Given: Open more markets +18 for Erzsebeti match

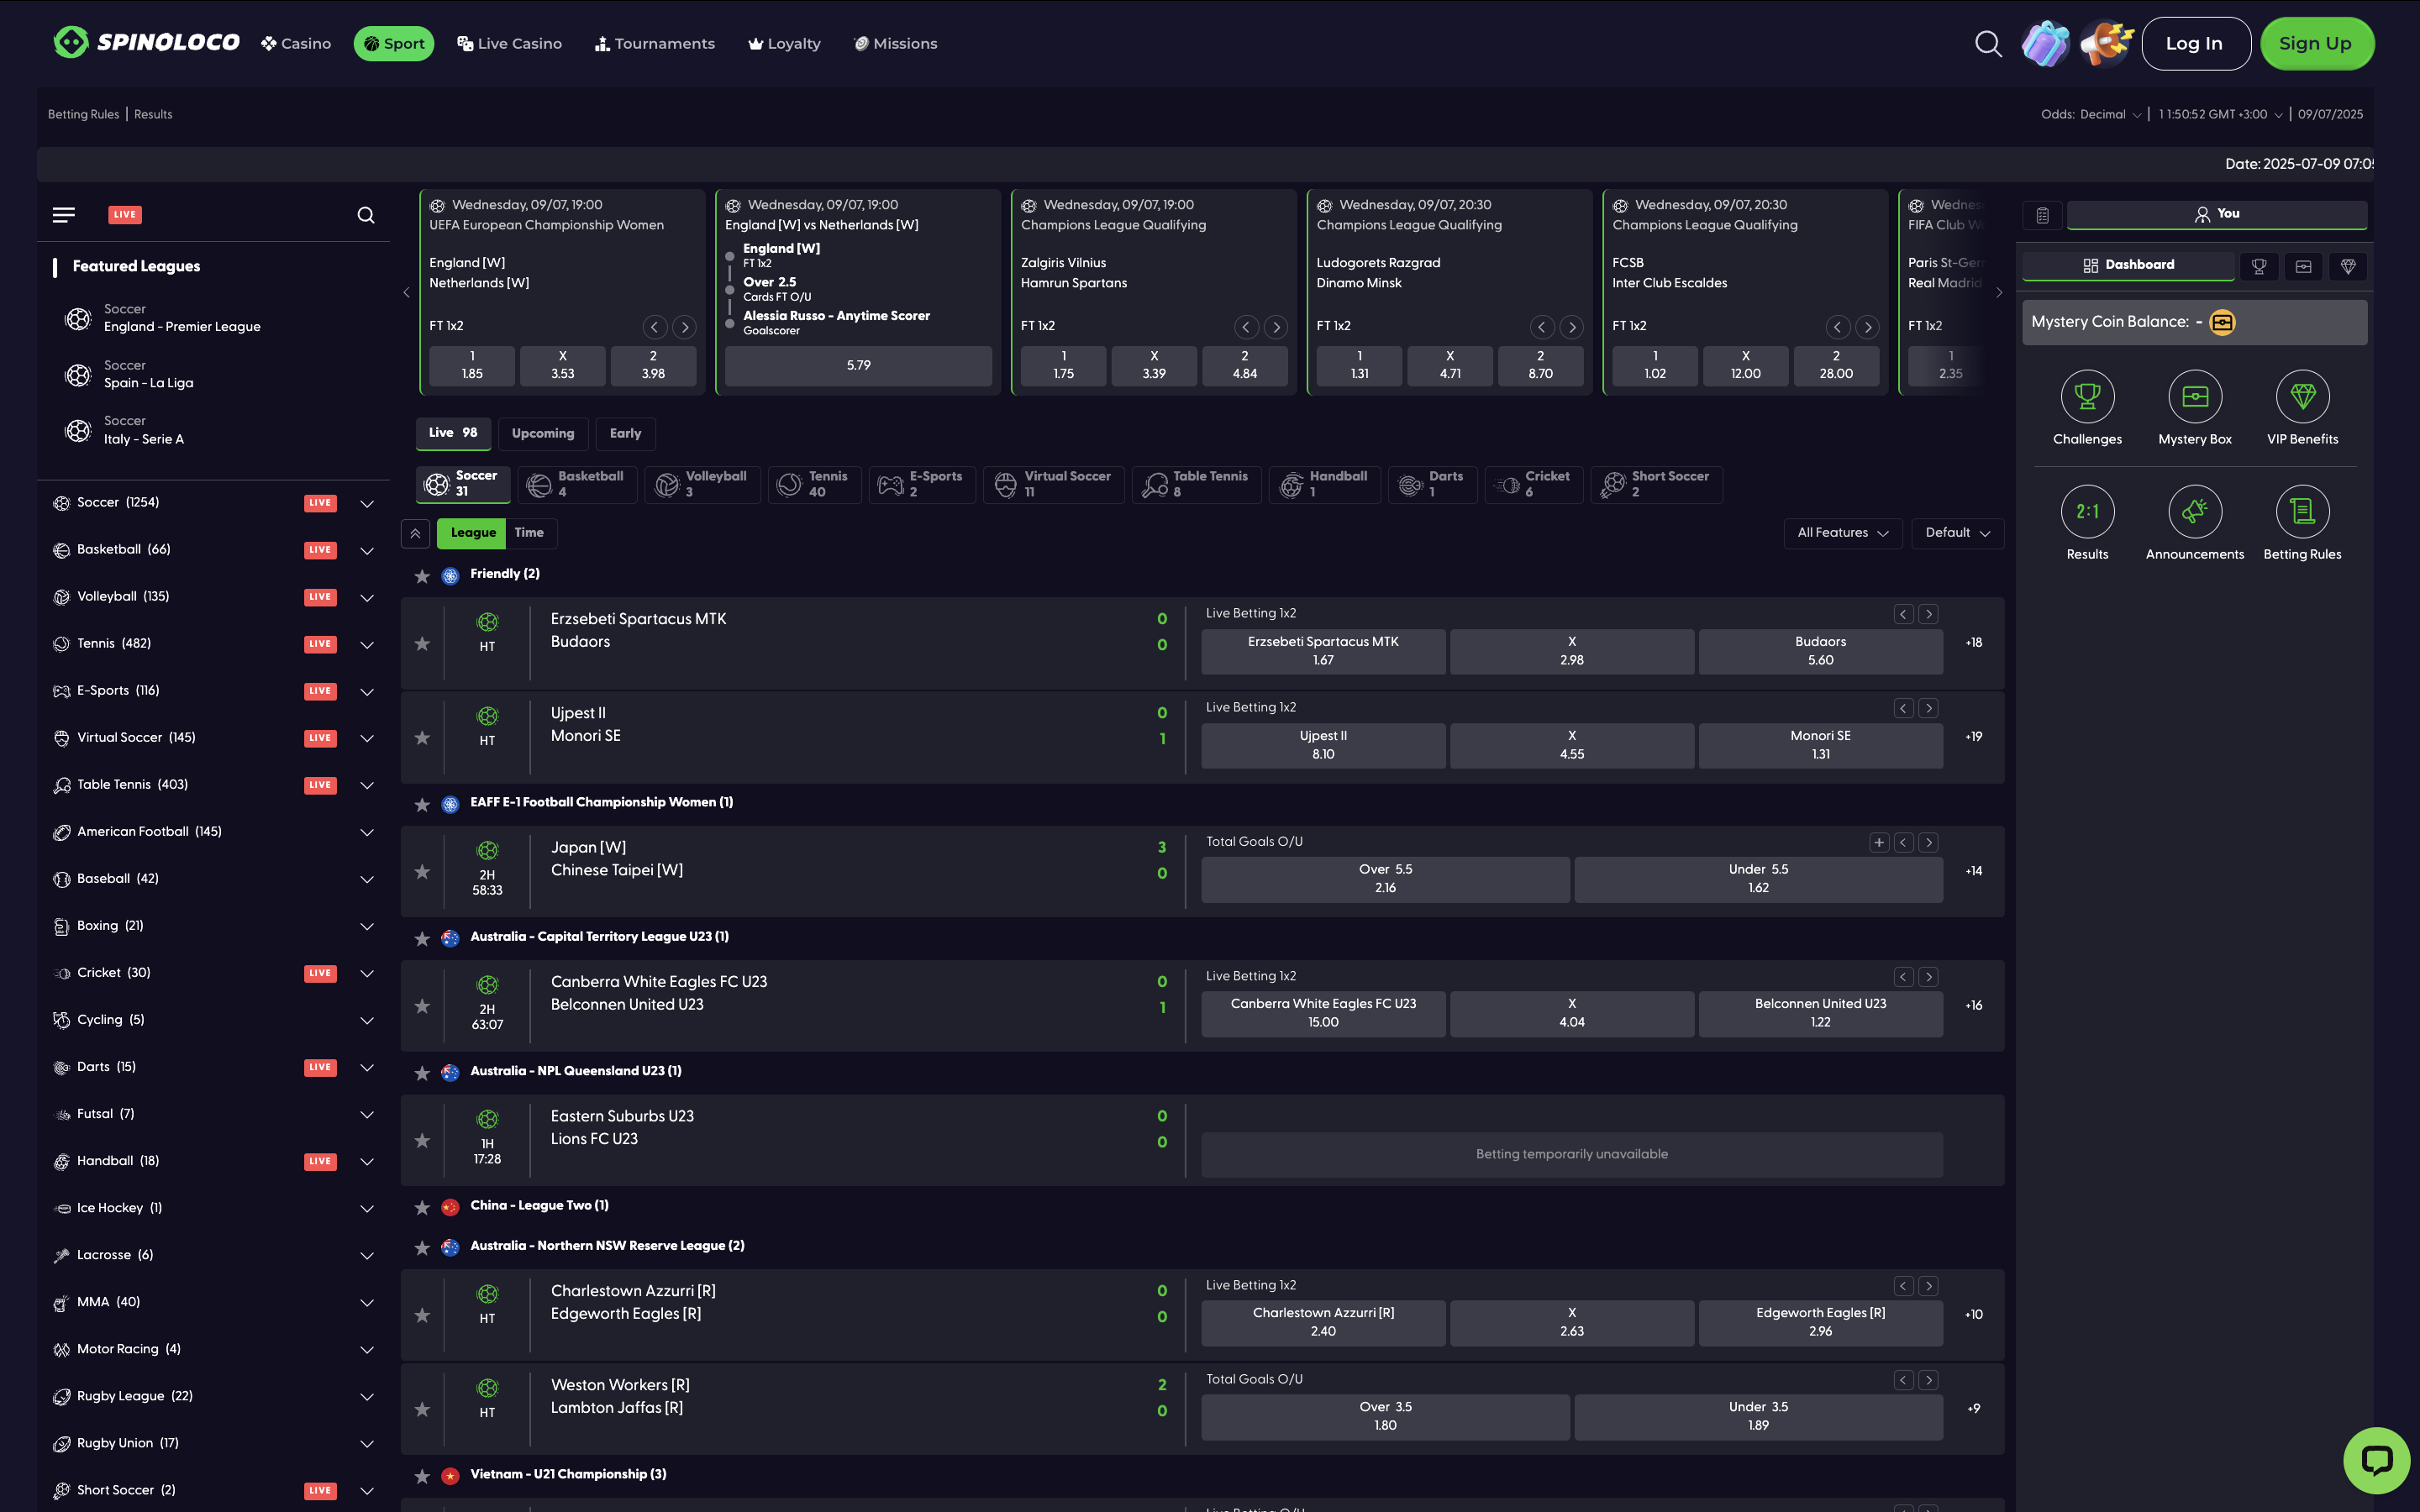Looking at the screenshot, I should click(x=1973, y=643).
